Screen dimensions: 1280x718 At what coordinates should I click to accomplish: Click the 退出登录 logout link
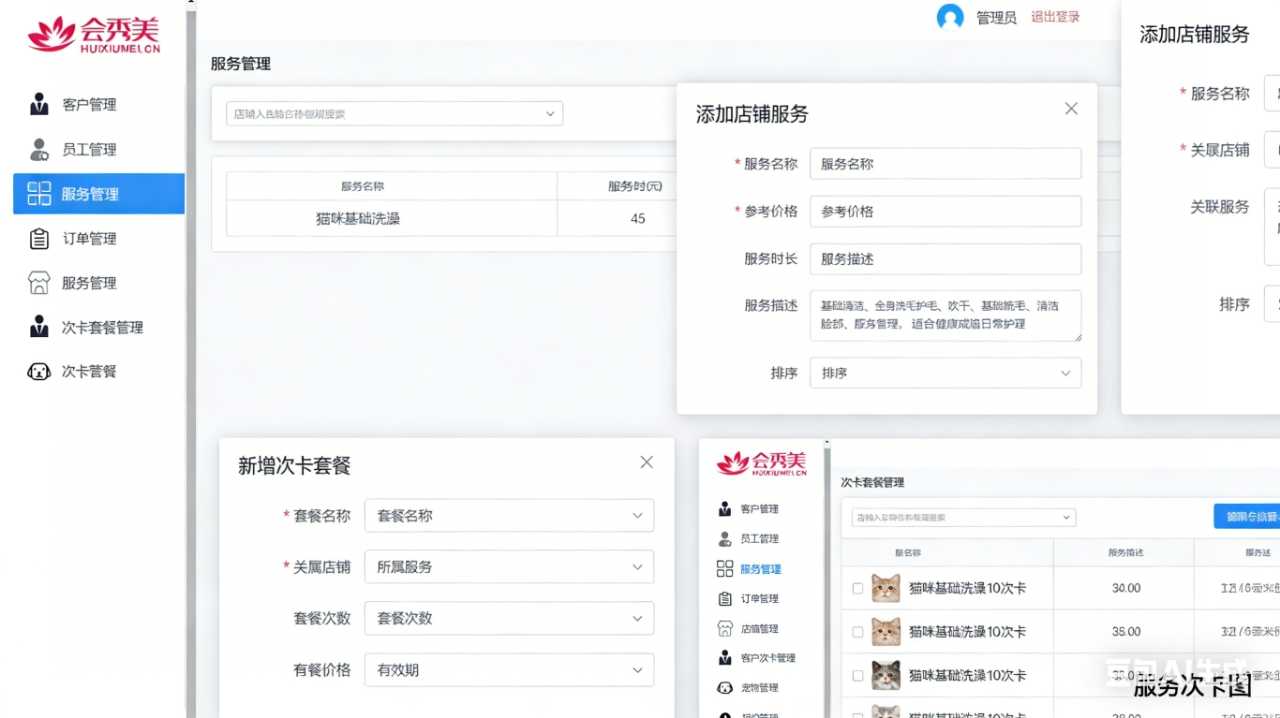1055,17
